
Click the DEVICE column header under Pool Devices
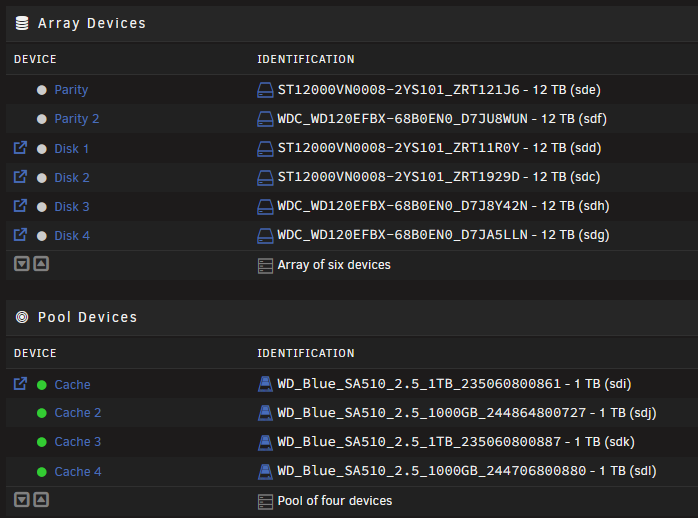click(x=35, y=353)
